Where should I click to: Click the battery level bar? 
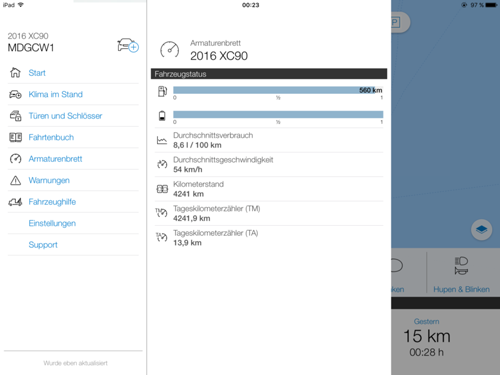pyautogui.click(x=278, y=114)
